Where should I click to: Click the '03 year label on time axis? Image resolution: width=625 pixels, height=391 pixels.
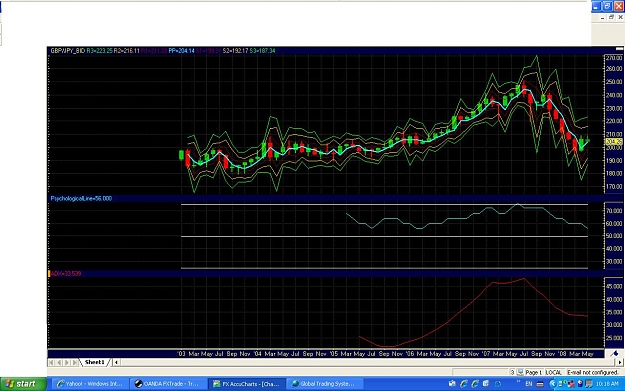[x=181, y=354]
